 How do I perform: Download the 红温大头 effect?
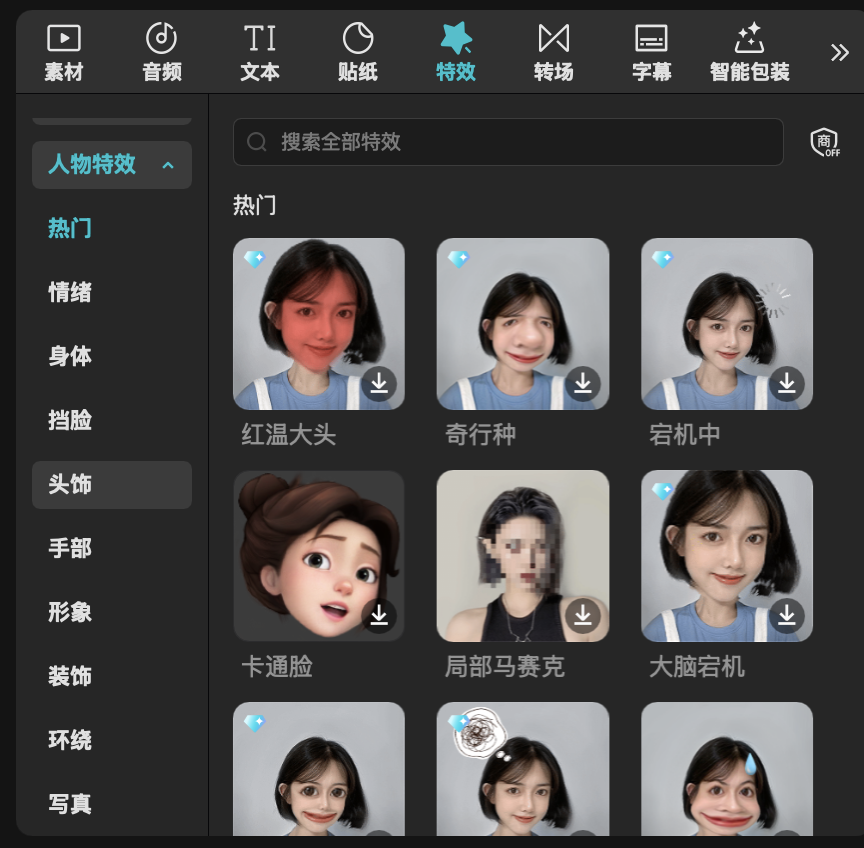[x=379, y=384]
